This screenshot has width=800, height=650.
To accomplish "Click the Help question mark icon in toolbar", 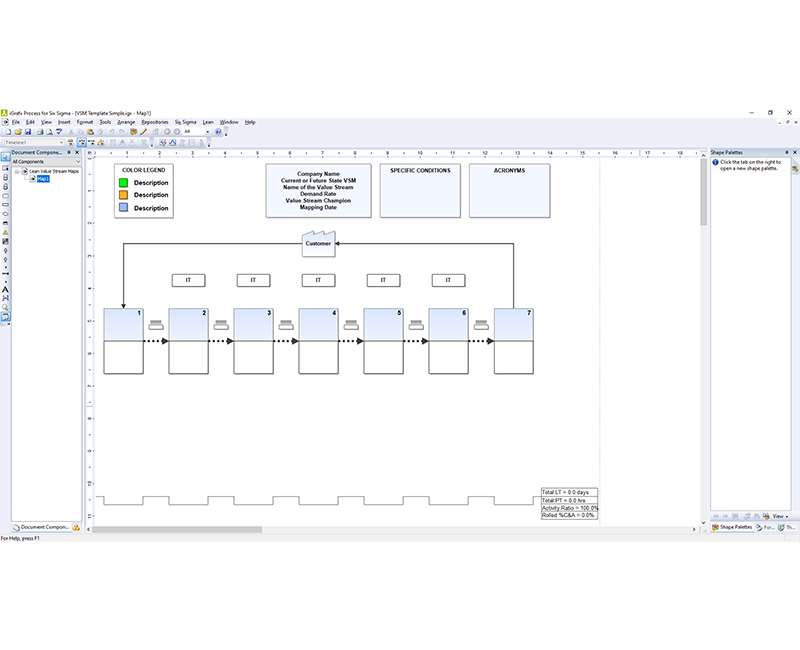I will tap(219, 132).
